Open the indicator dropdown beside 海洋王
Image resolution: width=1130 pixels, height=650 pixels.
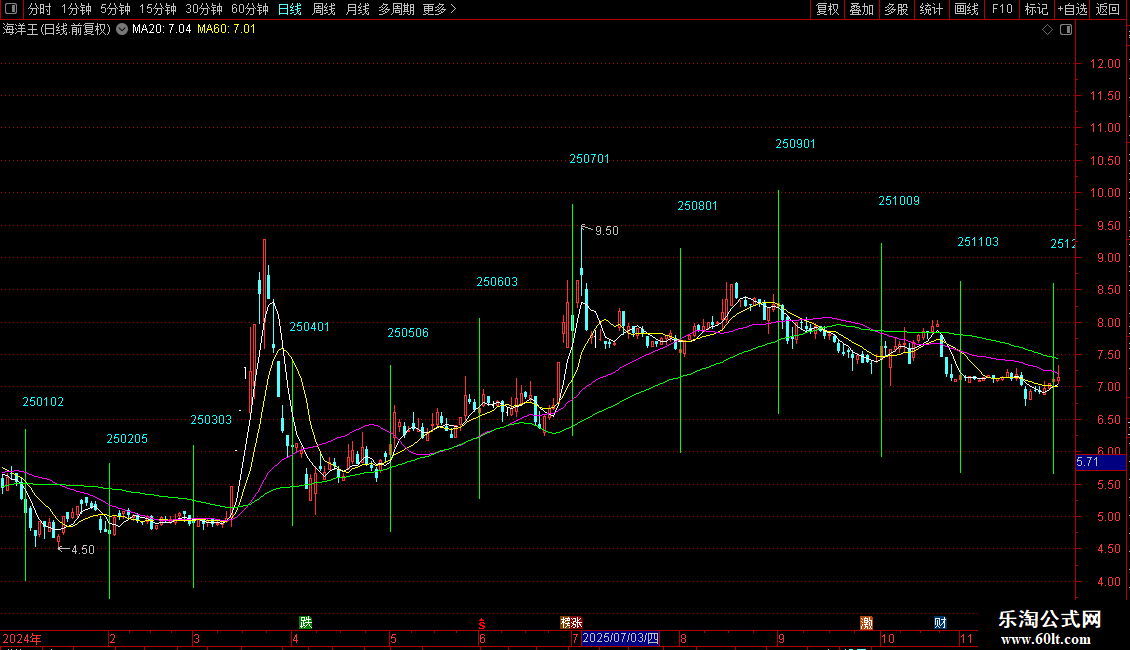(122, 29)
